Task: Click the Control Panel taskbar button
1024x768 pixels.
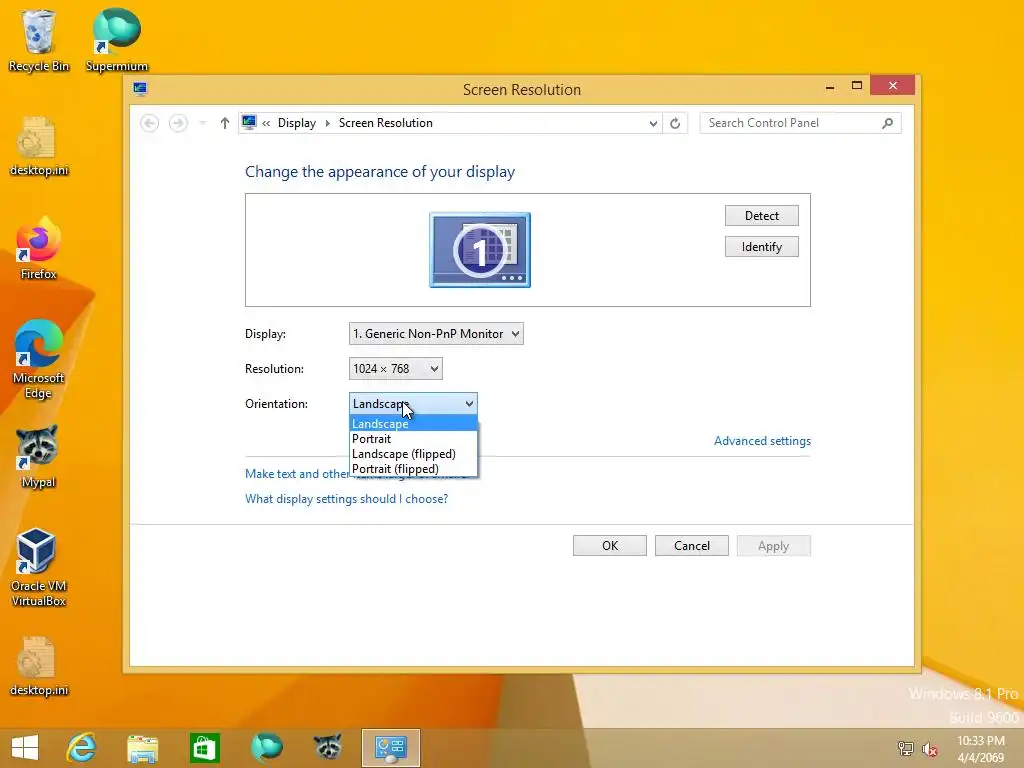Action: coord(391,748)
